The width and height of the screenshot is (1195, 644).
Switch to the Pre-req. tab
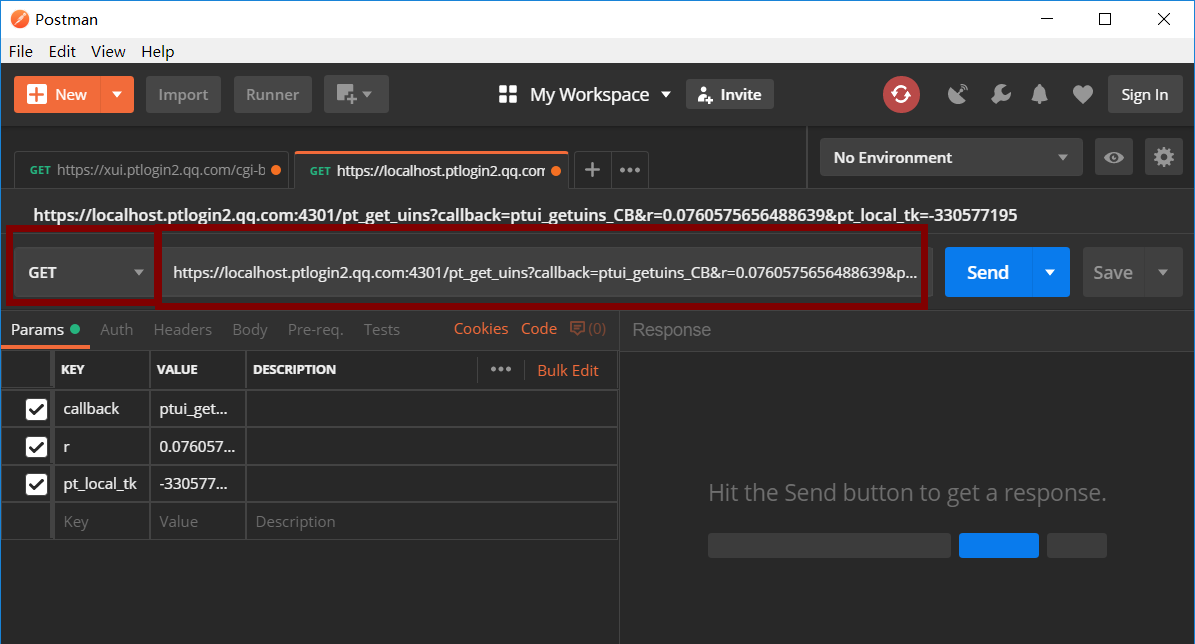tap(316, 329)
